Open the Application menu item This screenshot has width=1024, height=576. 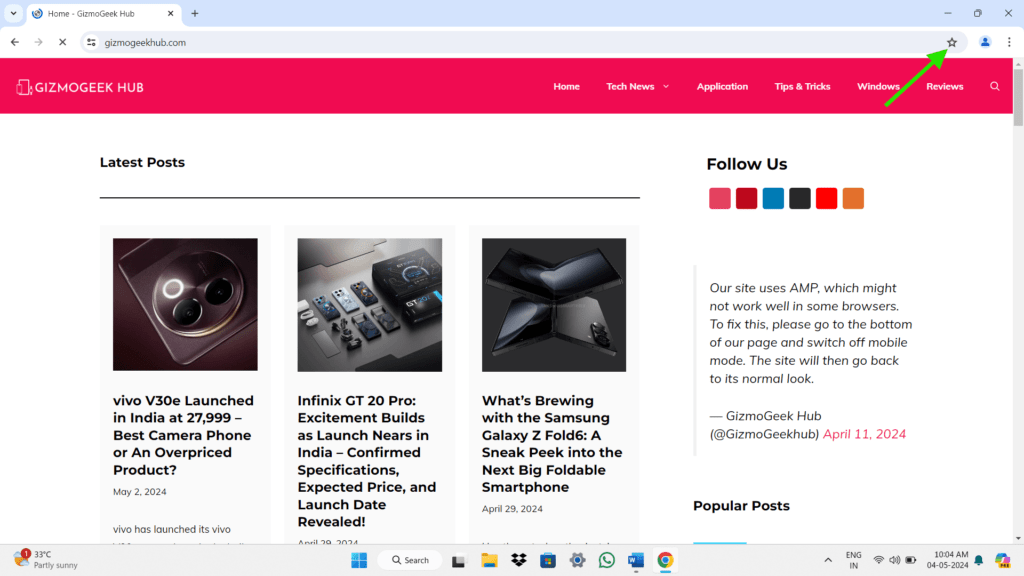coord(722,86)
